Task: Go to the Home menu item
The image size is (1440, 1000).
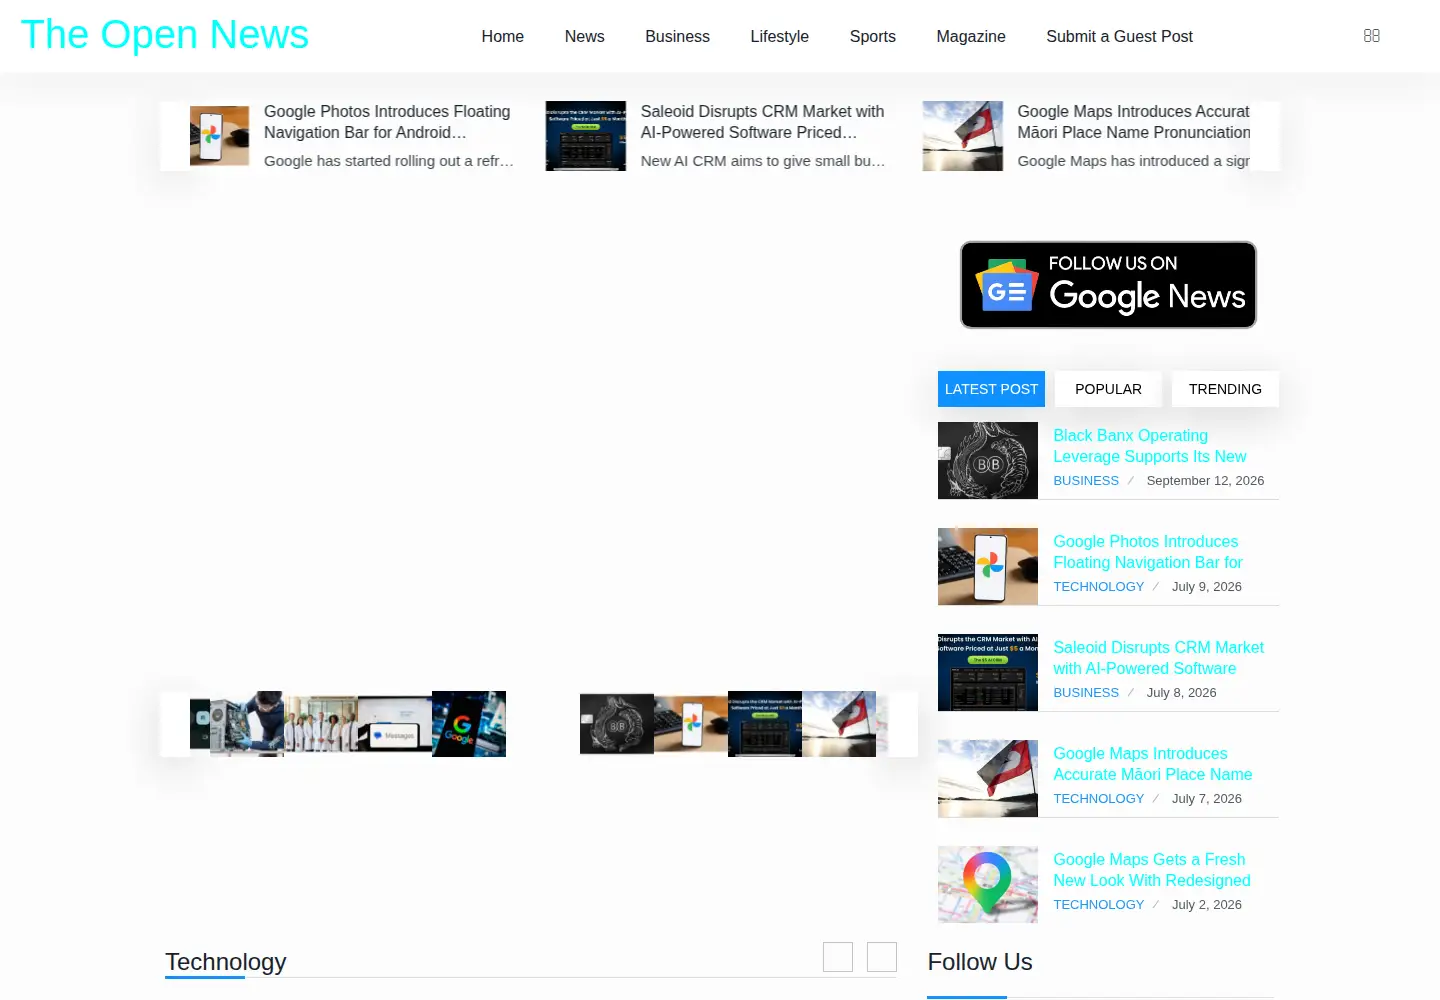Action: click(502, 36)
